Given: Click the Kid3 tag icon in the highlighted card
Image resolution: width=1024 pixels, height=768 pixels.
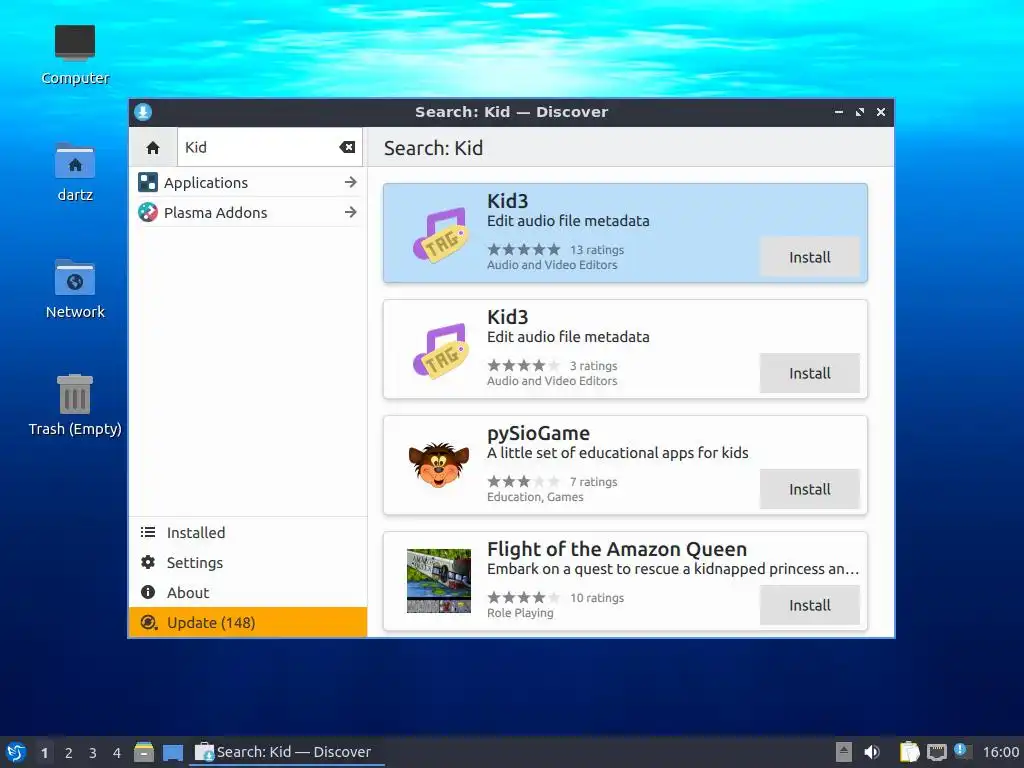Looking at the screenshot, I should [440, 234].
